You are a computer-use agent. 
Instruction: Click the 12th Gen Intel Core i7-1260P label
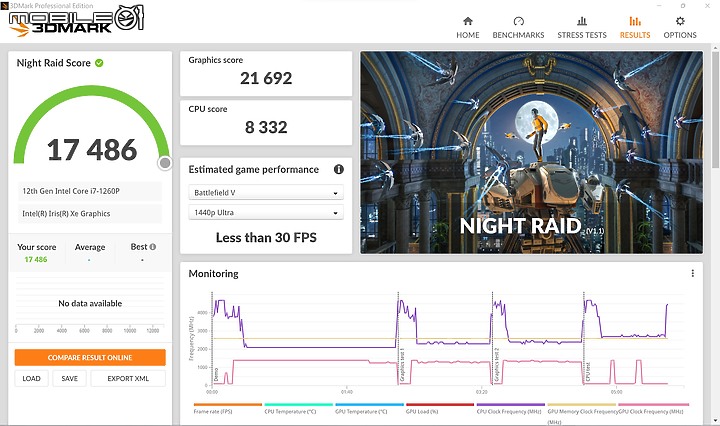71,191
